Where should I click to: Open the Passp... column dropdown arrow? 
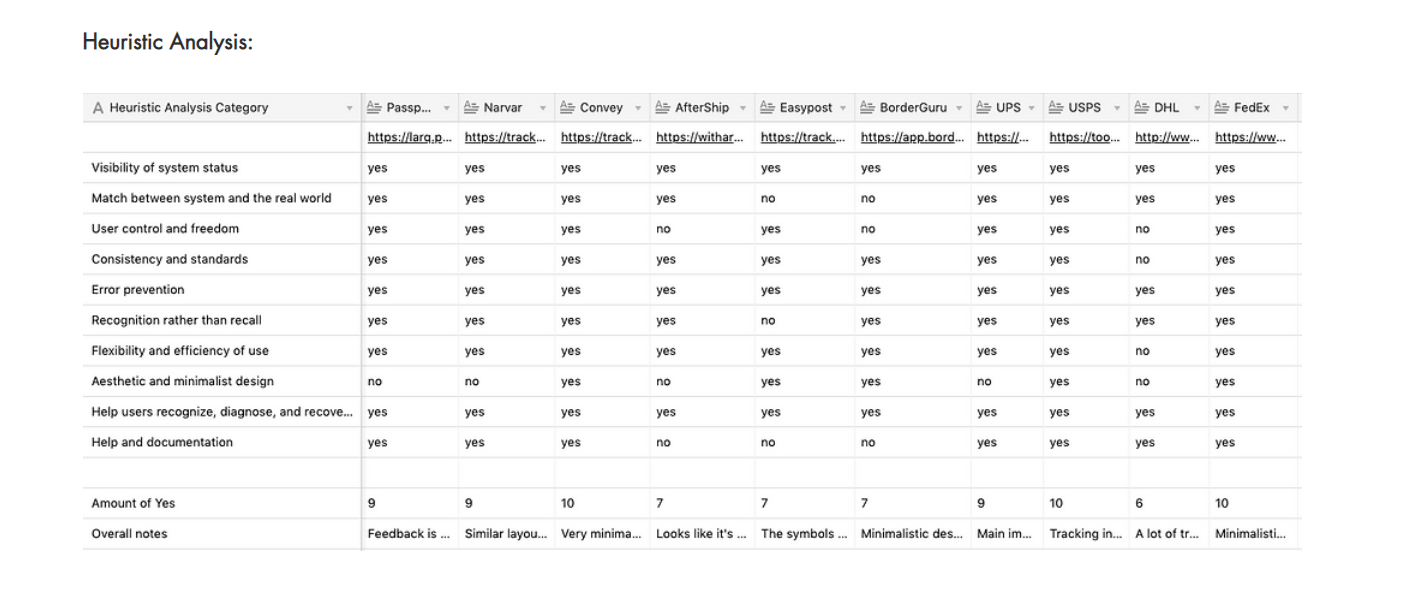446,108
